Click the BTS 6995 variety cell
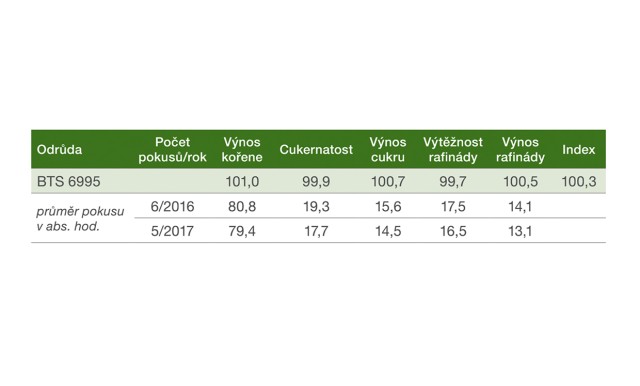Image resolution: width=640 pixels, height=386 pixels. tap(69, 182)
